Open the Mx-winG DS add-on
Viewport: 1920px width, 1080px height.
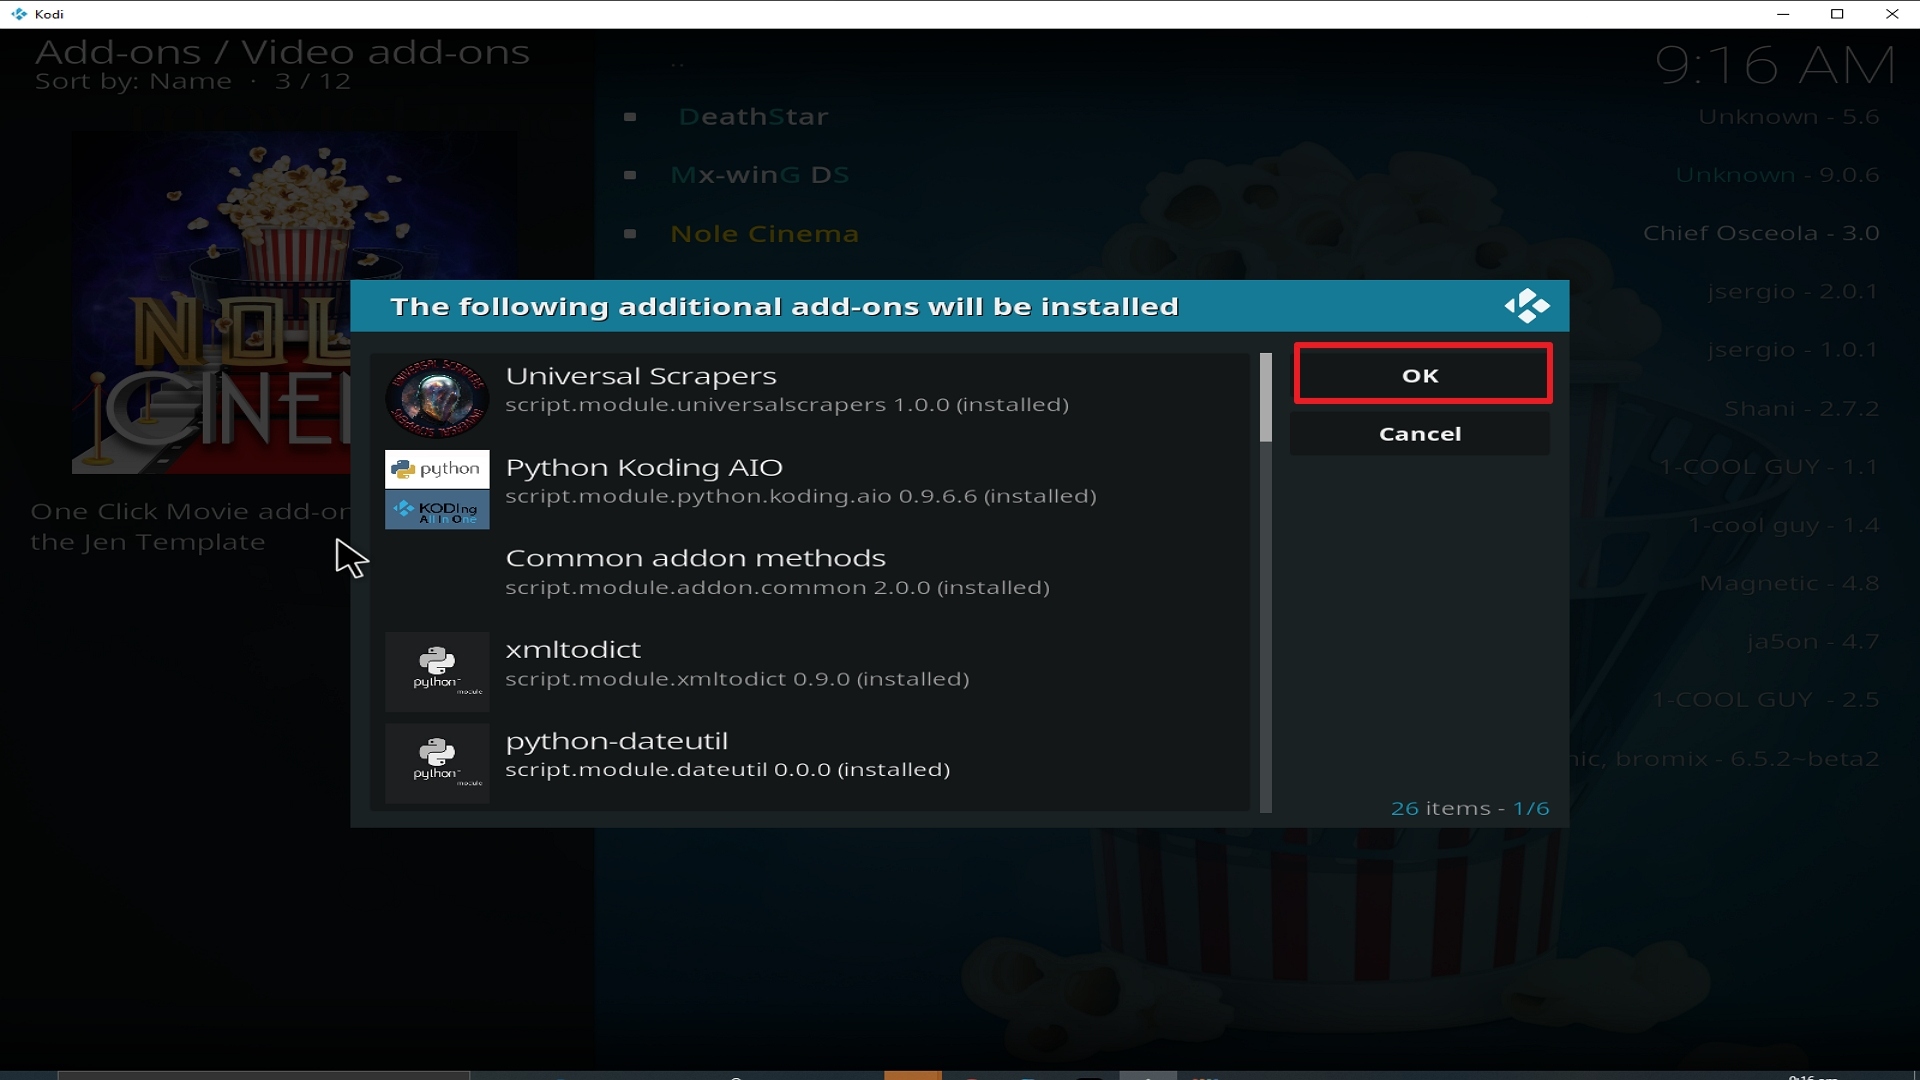[x=760, y=175]
